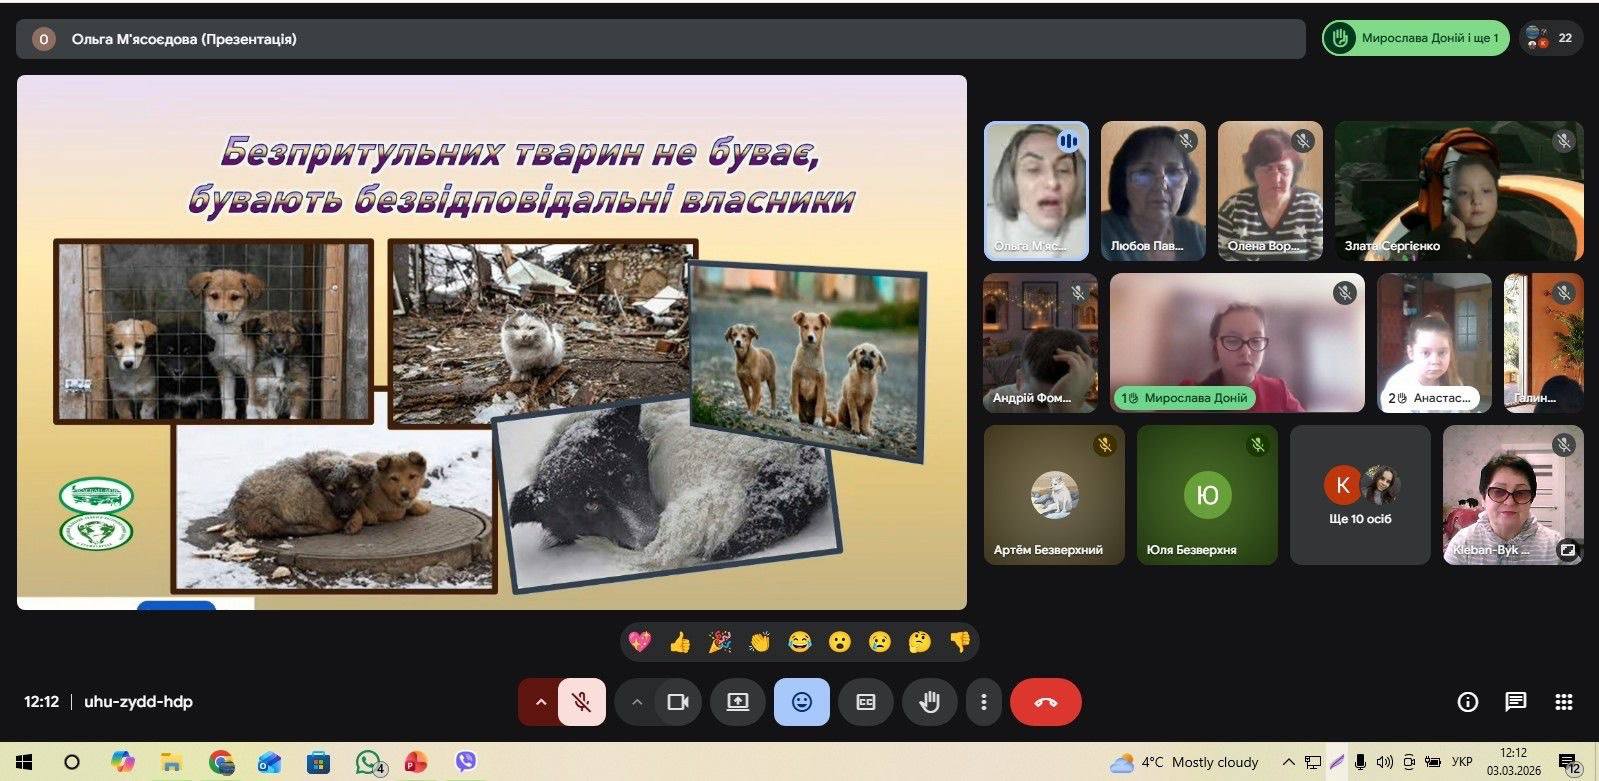Click the red leave call button
1599x781 pixels.
coord(1045,702)
